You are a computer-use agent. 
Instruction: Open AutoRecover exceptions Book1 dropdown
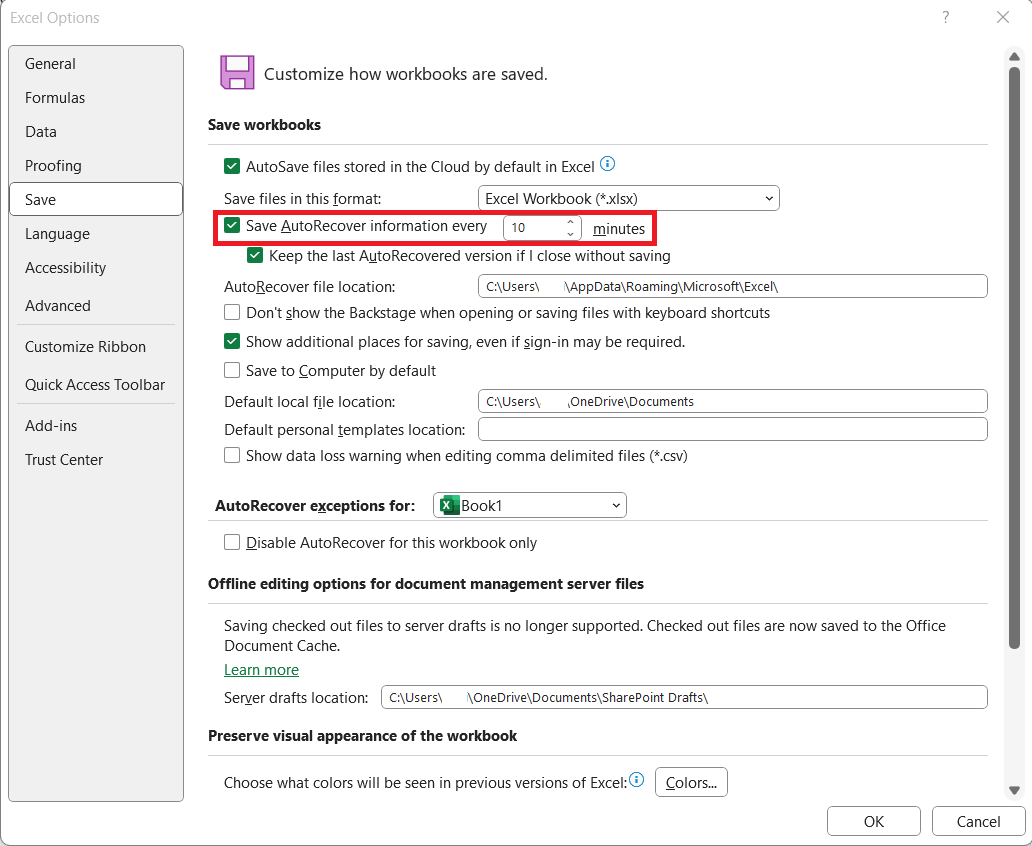point(530,505)
